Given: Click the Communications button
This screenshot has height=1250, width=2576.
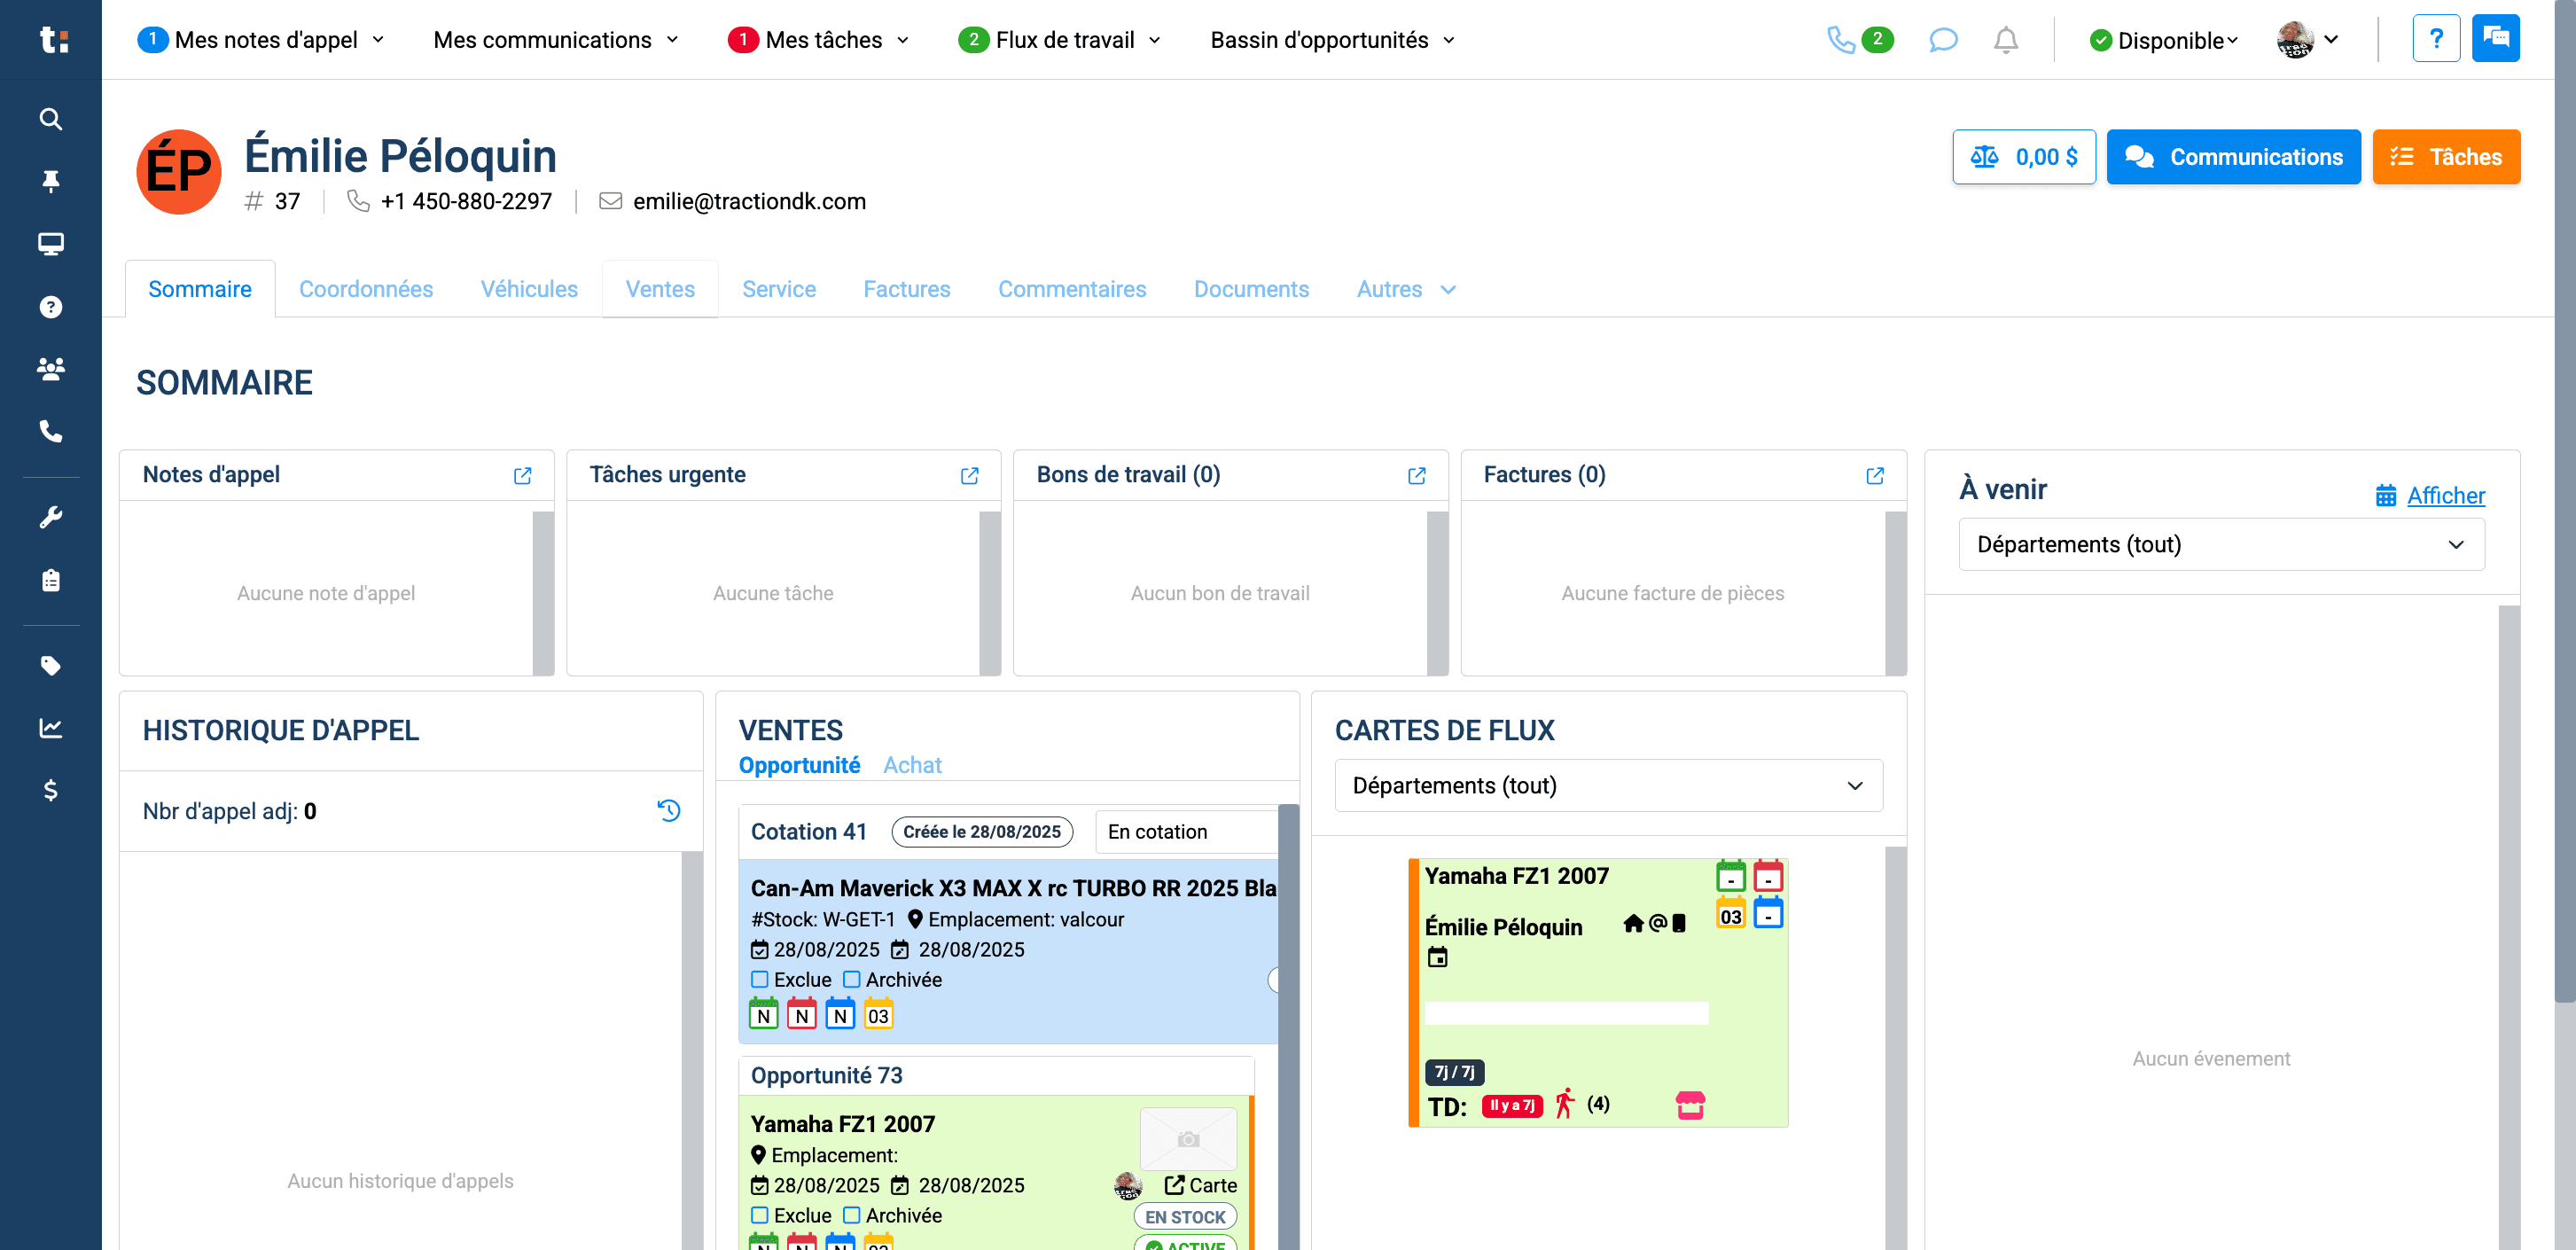Looking at the screenshot, I should (x=2233, y=157).
